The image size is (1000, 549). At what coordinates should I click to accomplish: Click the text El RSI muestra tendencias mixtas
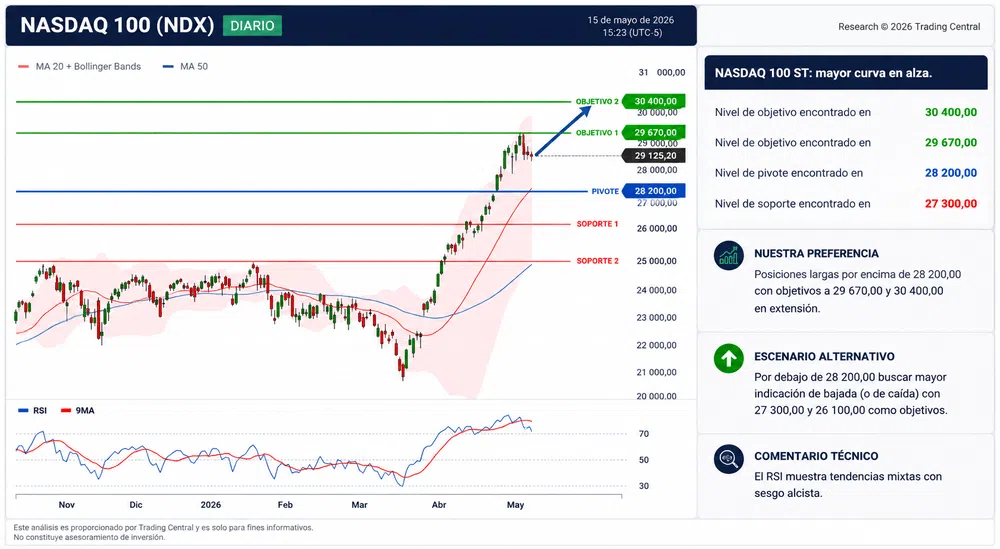pyautogui.click(x=838, y=476)
